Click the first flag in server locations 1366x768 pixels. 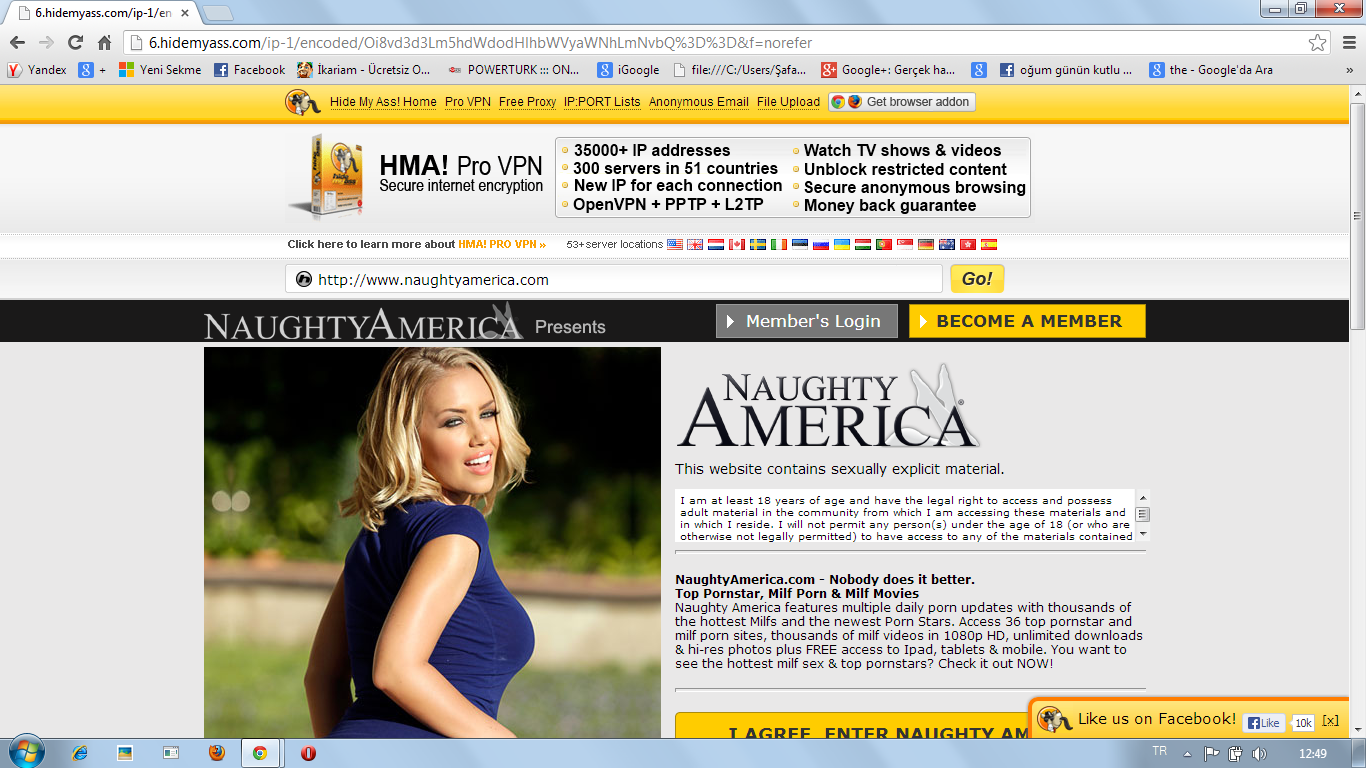tap(675, 244)
